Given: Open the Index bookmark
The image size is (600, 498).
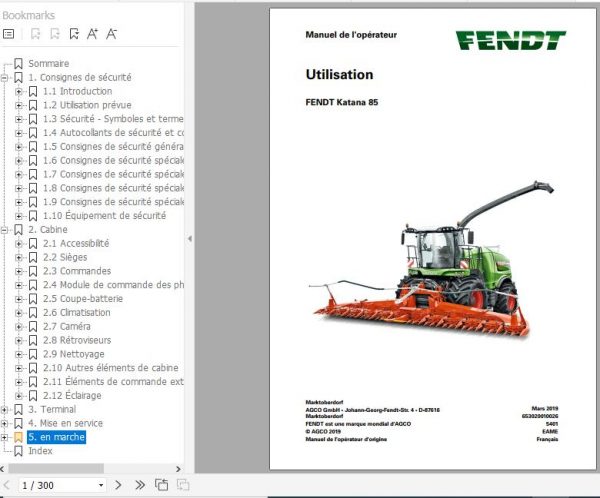Looking at the screenshot, I should click(x=40, y=451).
